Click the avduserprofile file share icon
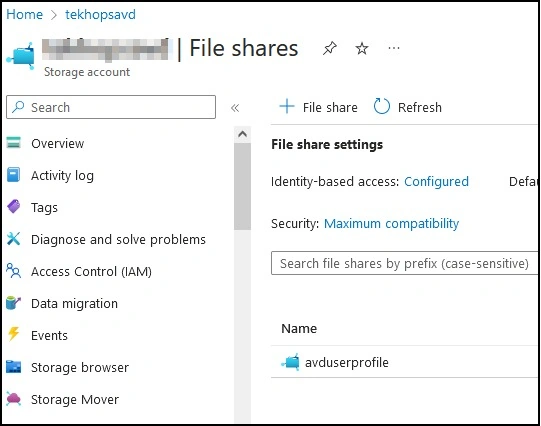The image size is (541, 426). (291, 362)
